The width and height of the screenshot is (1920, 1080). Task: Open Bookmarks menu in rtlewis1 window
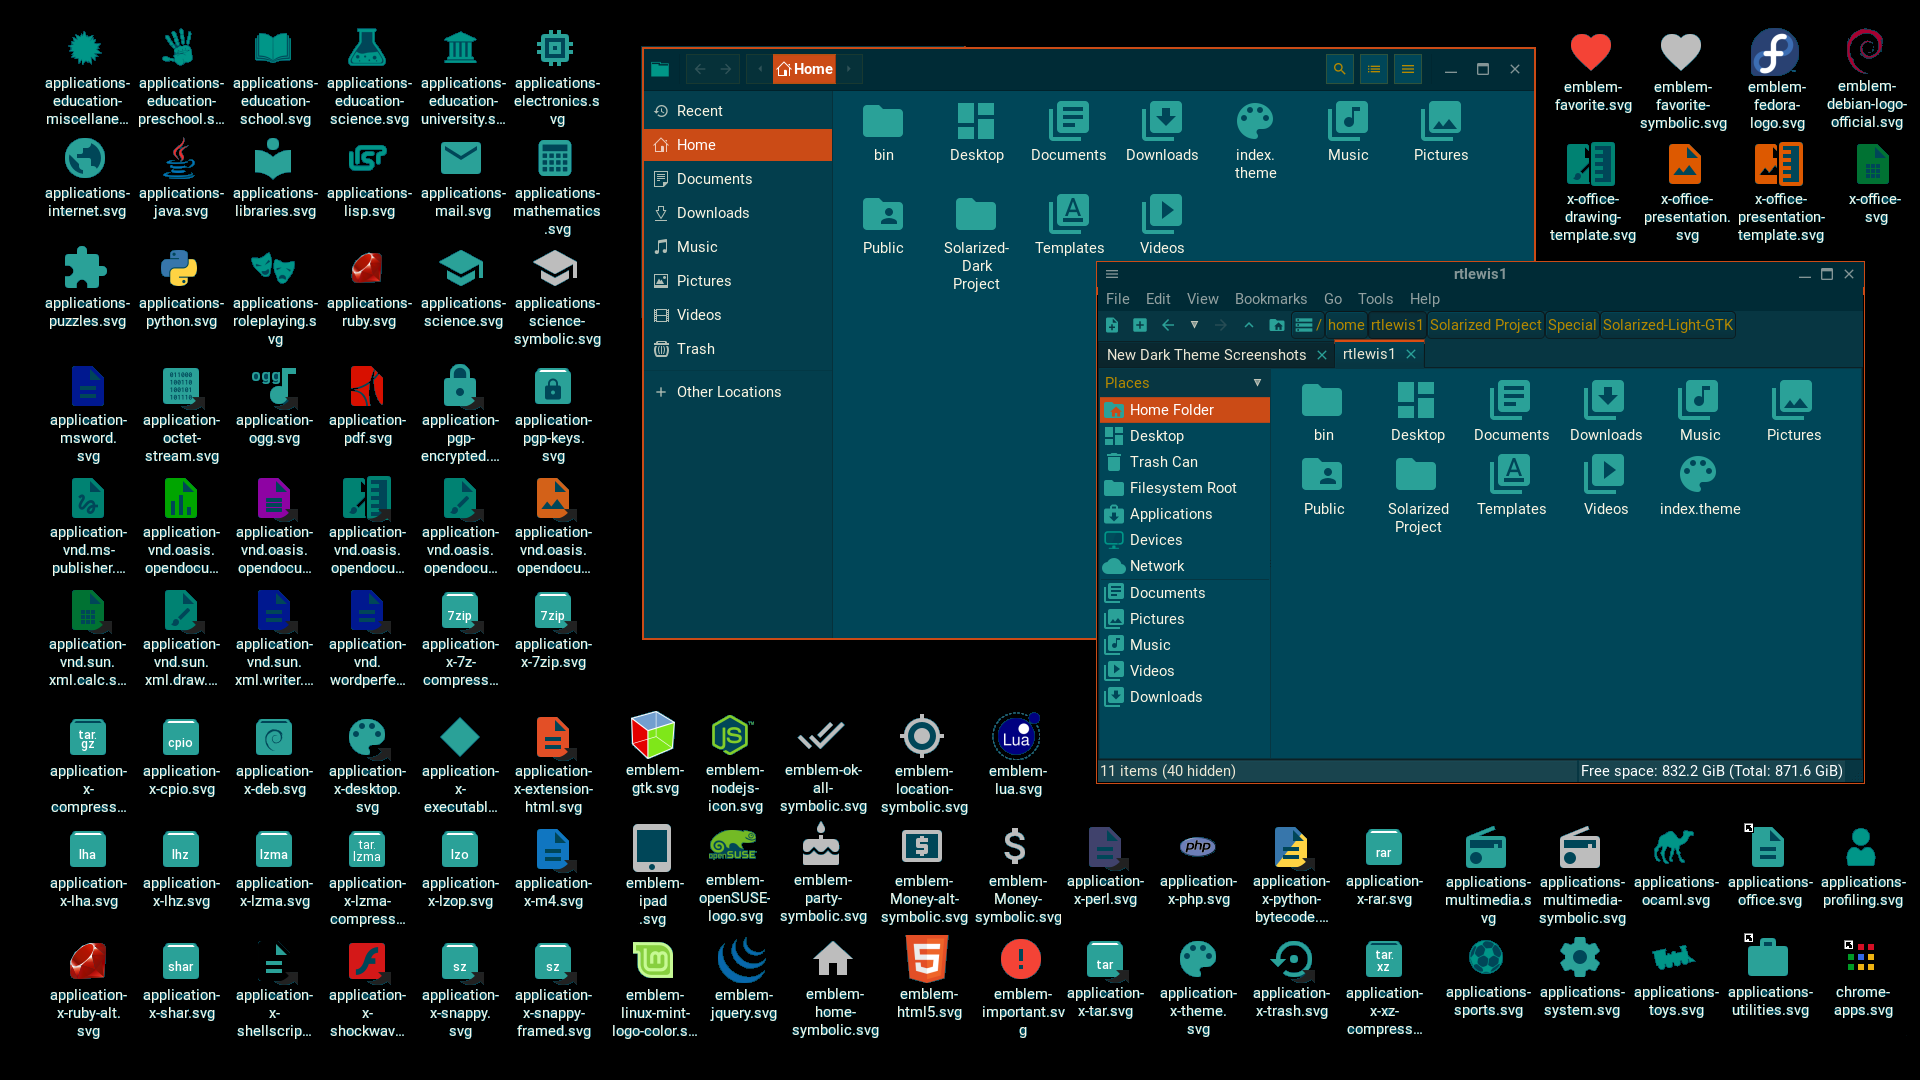click(x=1270, y=299)
